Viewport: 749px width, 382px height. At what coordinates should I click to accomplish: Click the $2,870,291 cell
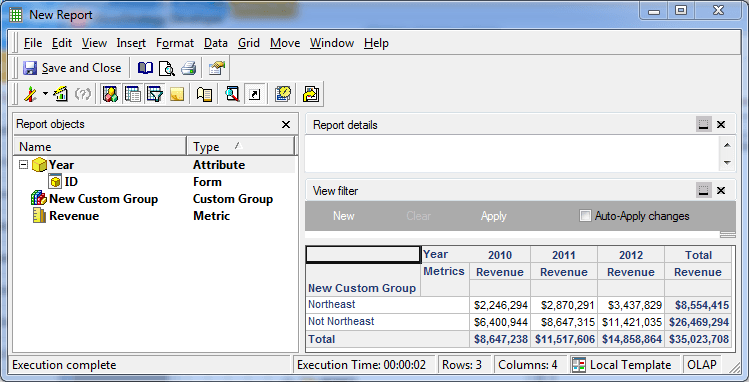(x=564, y=305)
